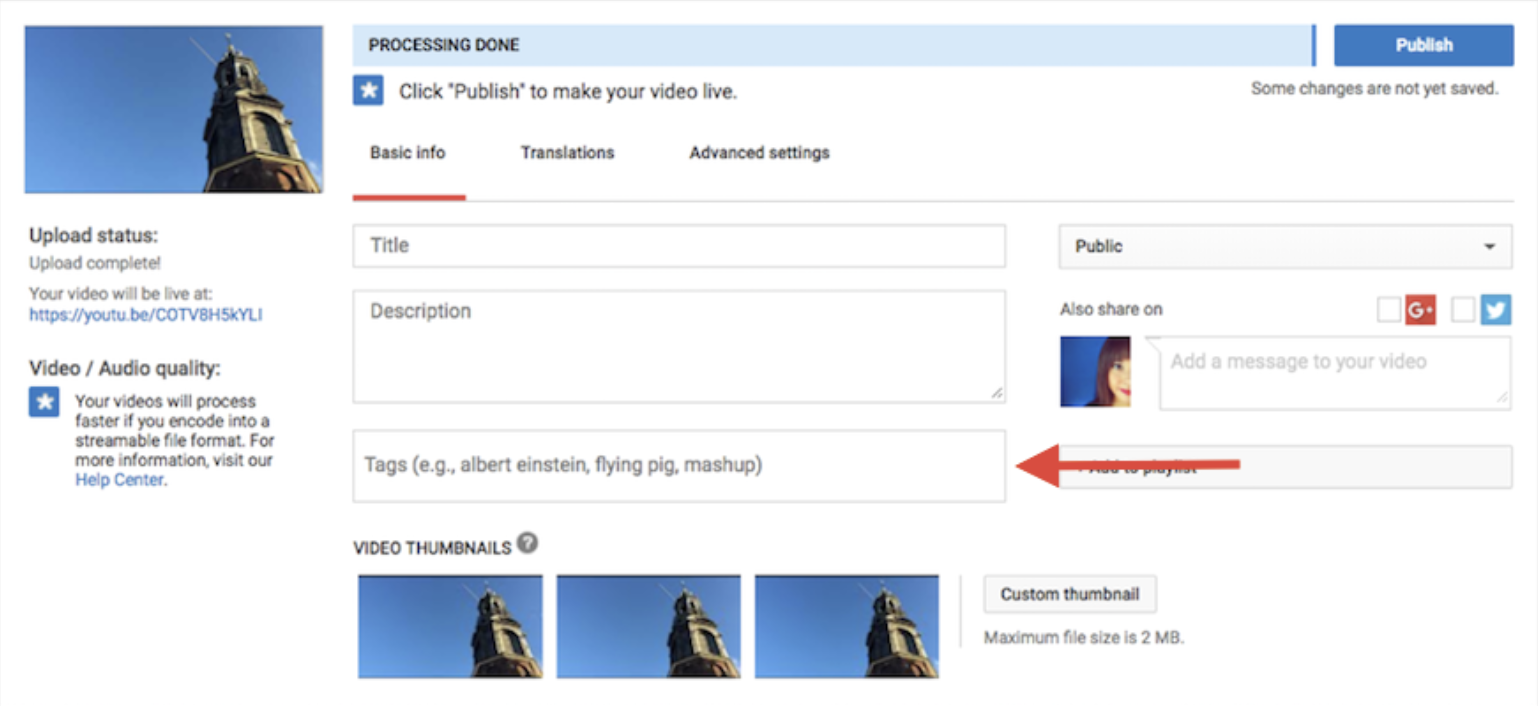This screenshot has width=1538, height=706.
Task: Click the large video preview thumbnail
Action: coord(174,109)
